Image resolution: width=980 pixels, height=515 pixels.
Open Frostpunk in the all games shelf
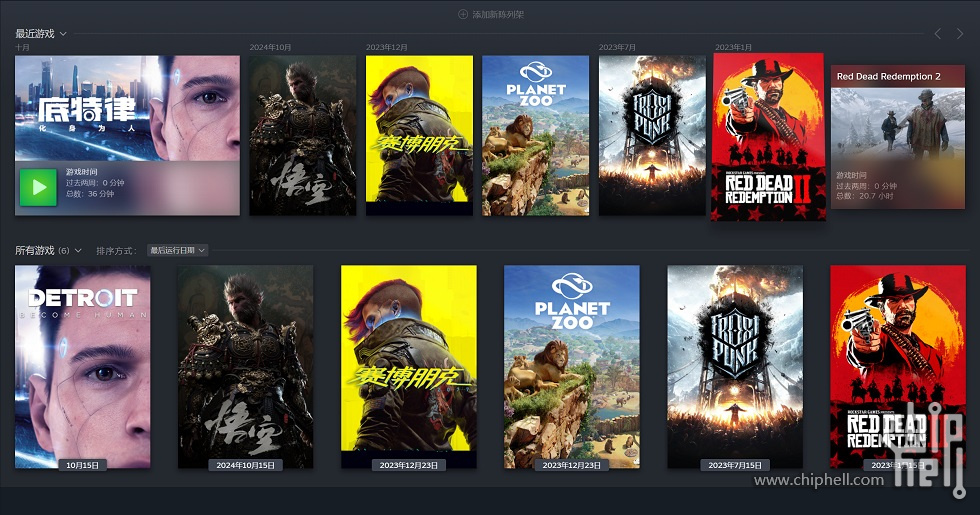pos(735,367)
